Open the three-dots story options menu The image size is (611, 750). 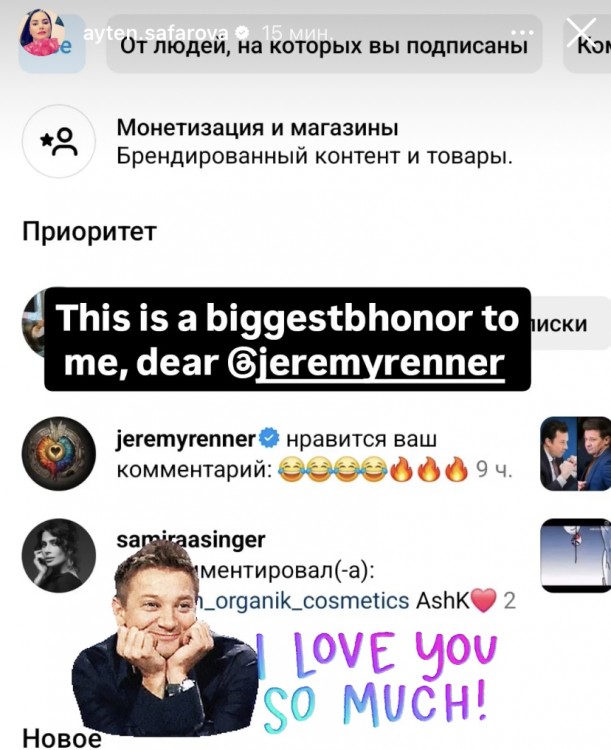(x=522, y=33)
